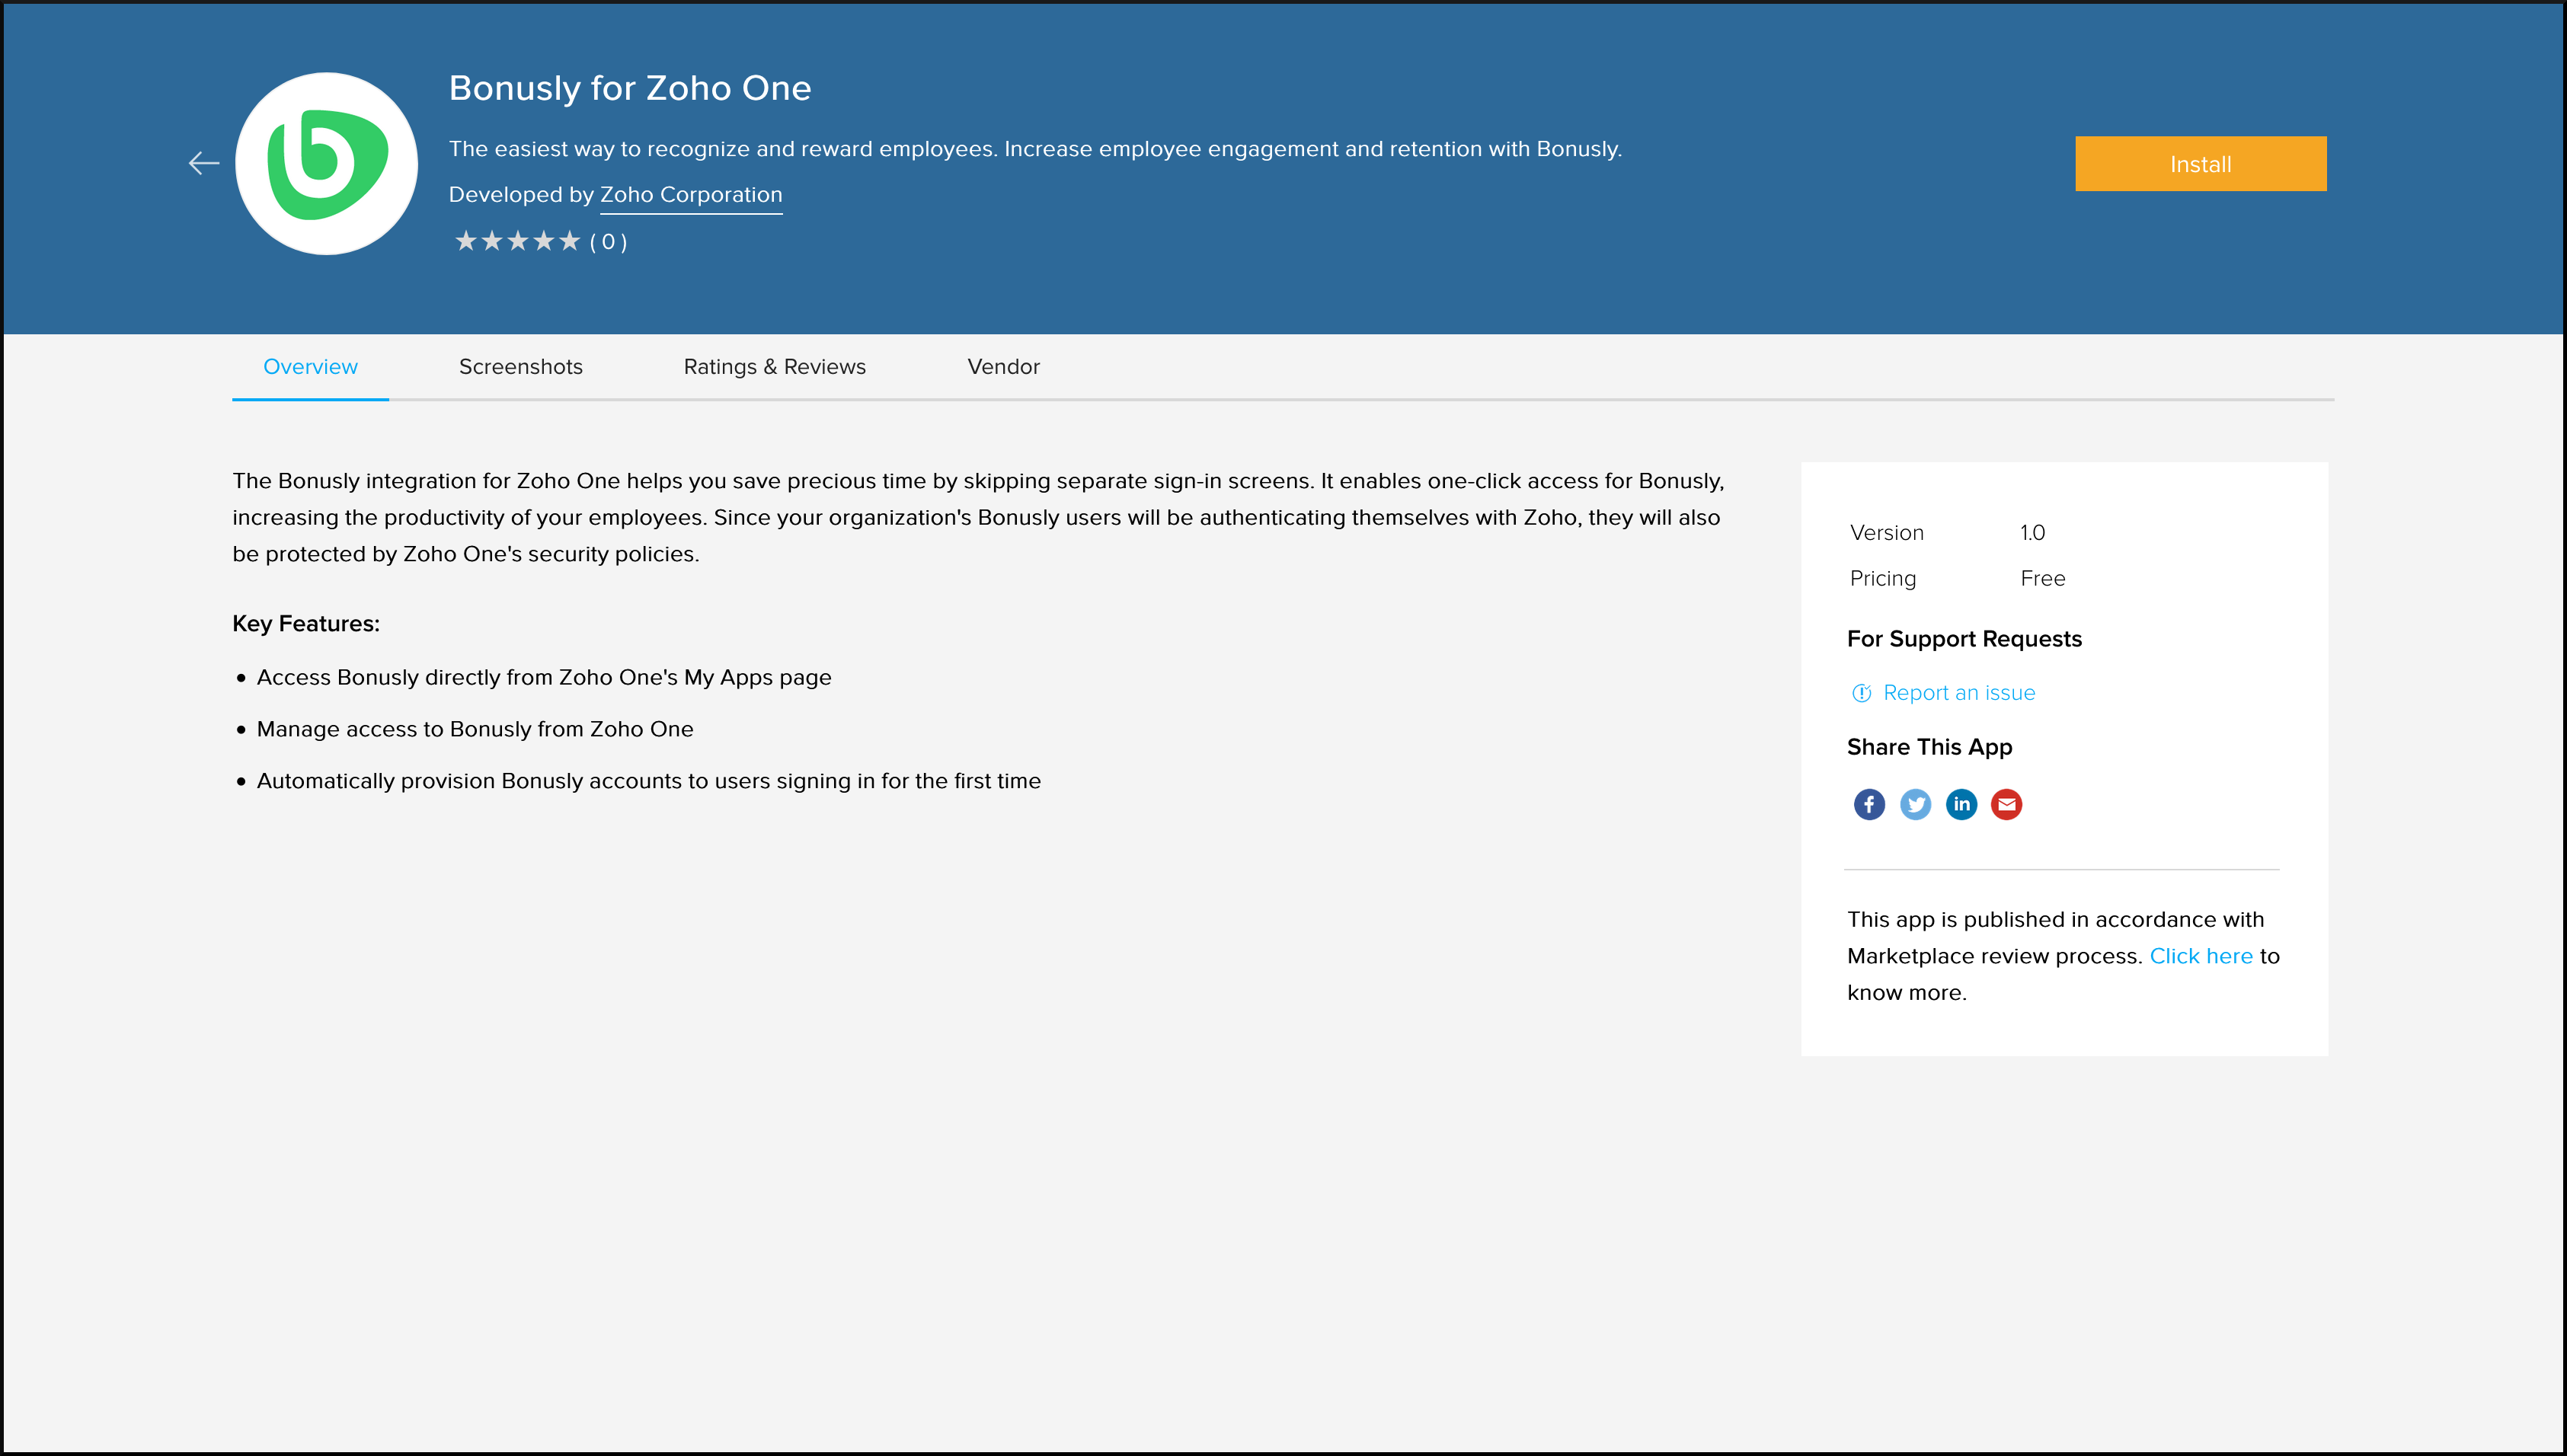Select the Vendor tab
This screenshot has width=2567, height=1456.
tap(1005, 366)
